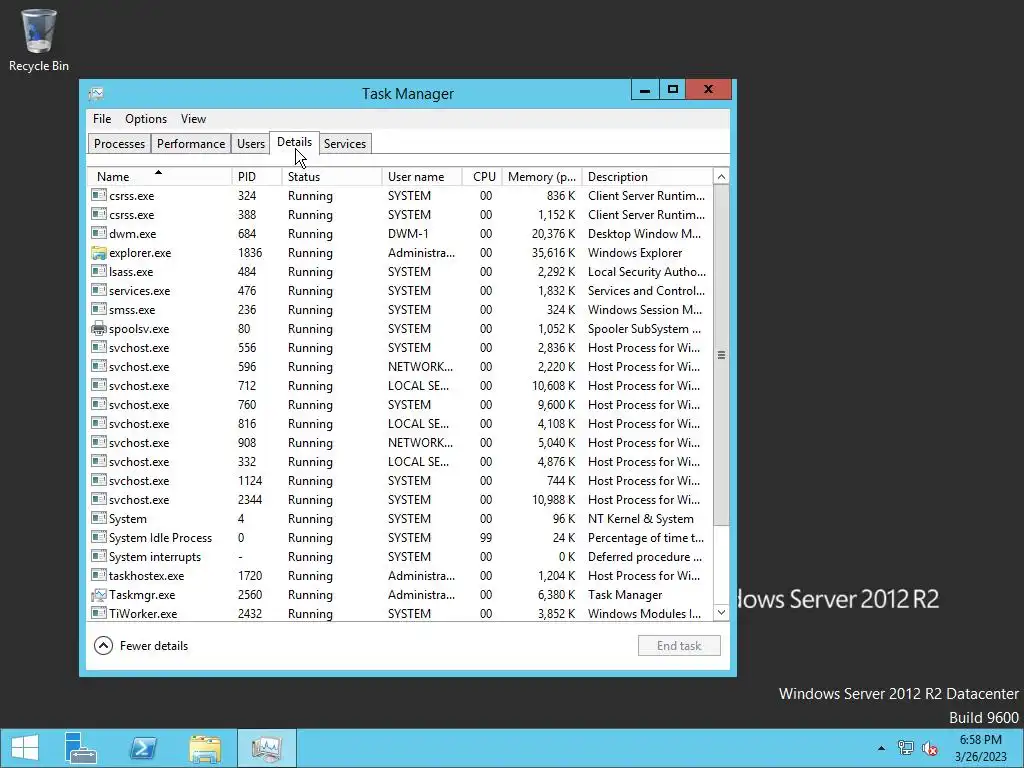Sort by the Memory column header

click(x=542, y=176)
